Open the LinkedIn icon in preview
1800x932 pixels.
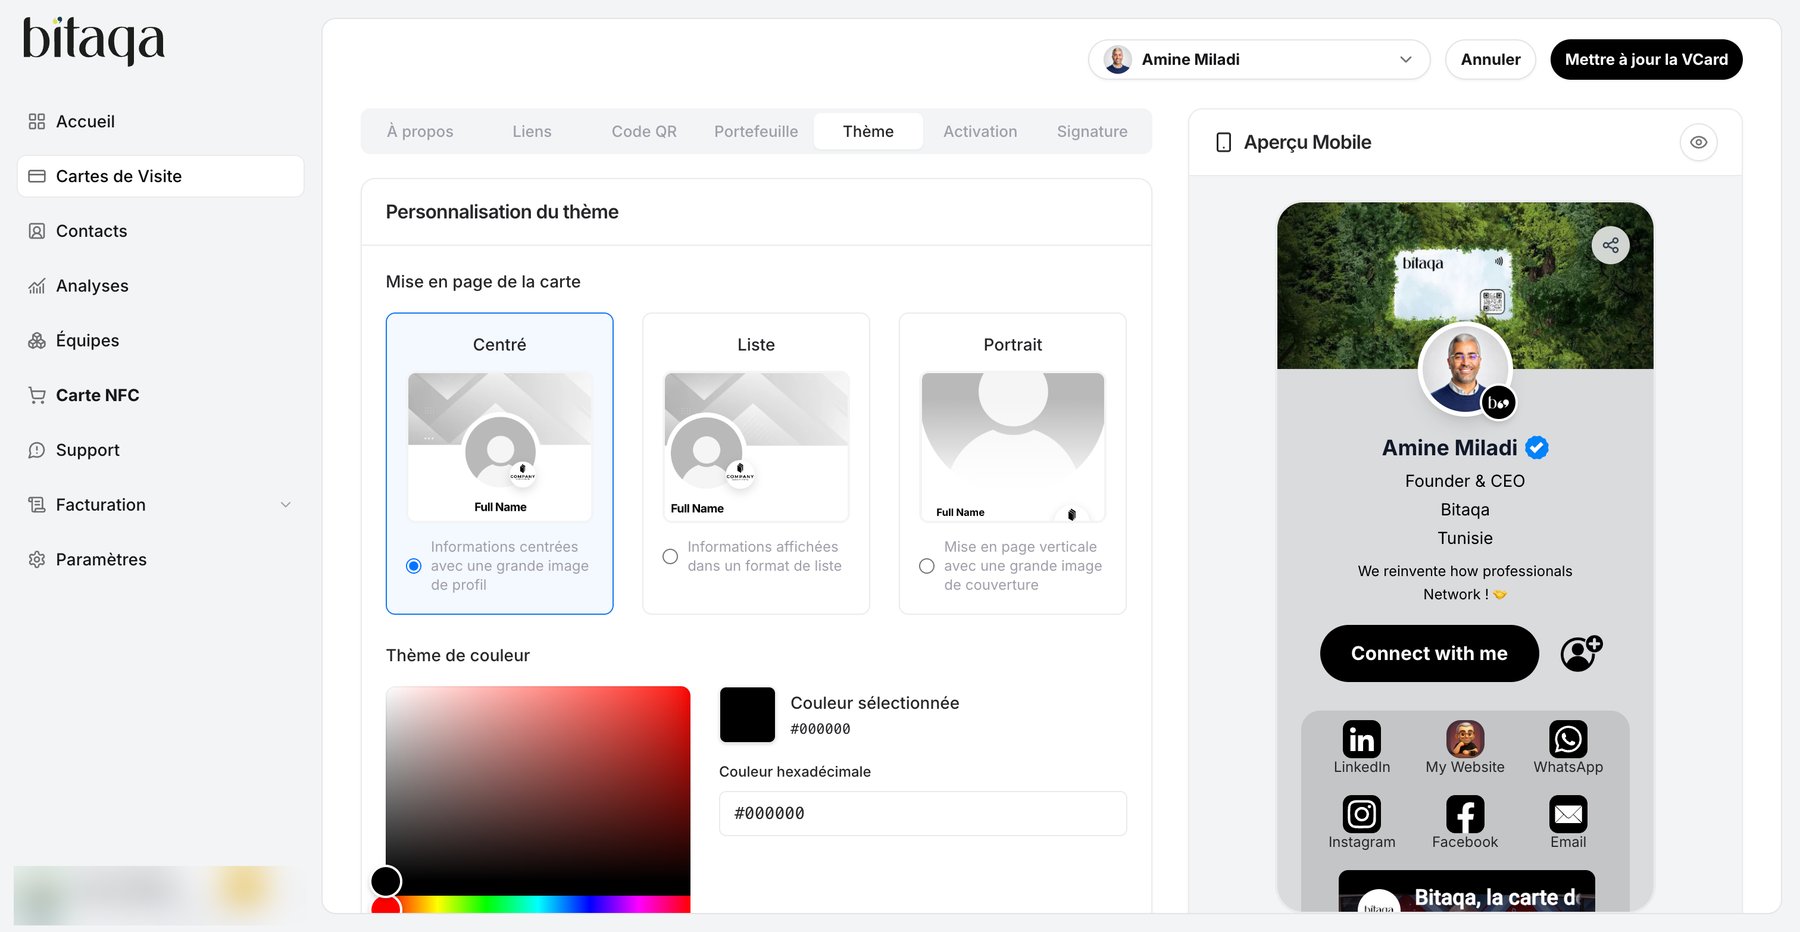tap(1361, 739)
